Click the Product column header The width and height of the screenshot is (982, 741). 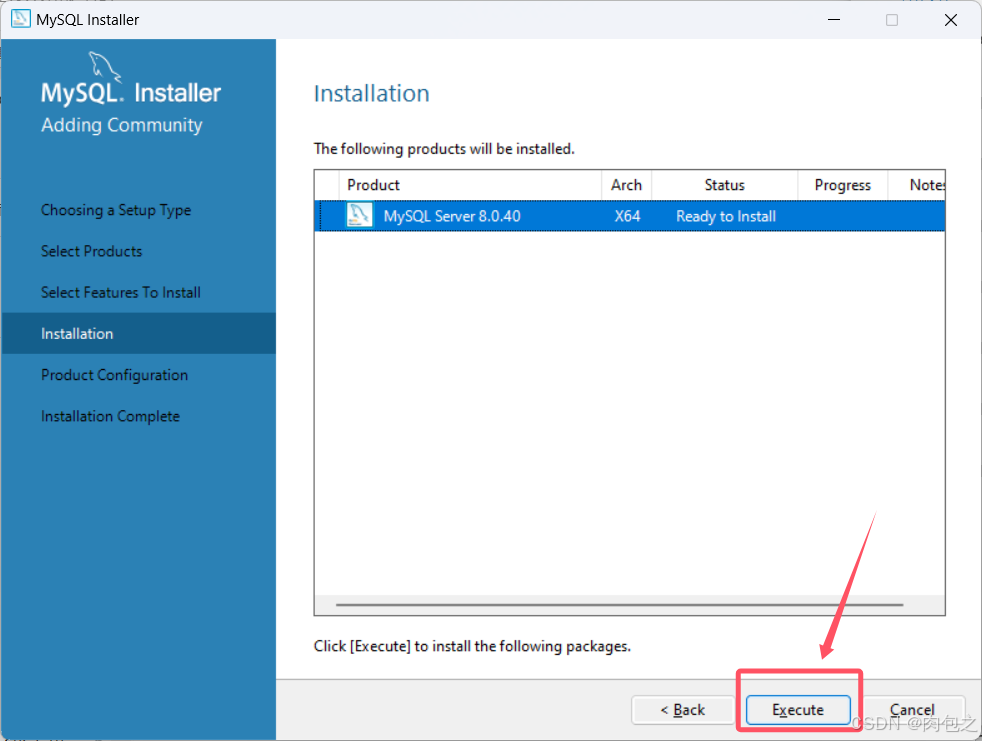pyautogui.click(x=470, y=185)
